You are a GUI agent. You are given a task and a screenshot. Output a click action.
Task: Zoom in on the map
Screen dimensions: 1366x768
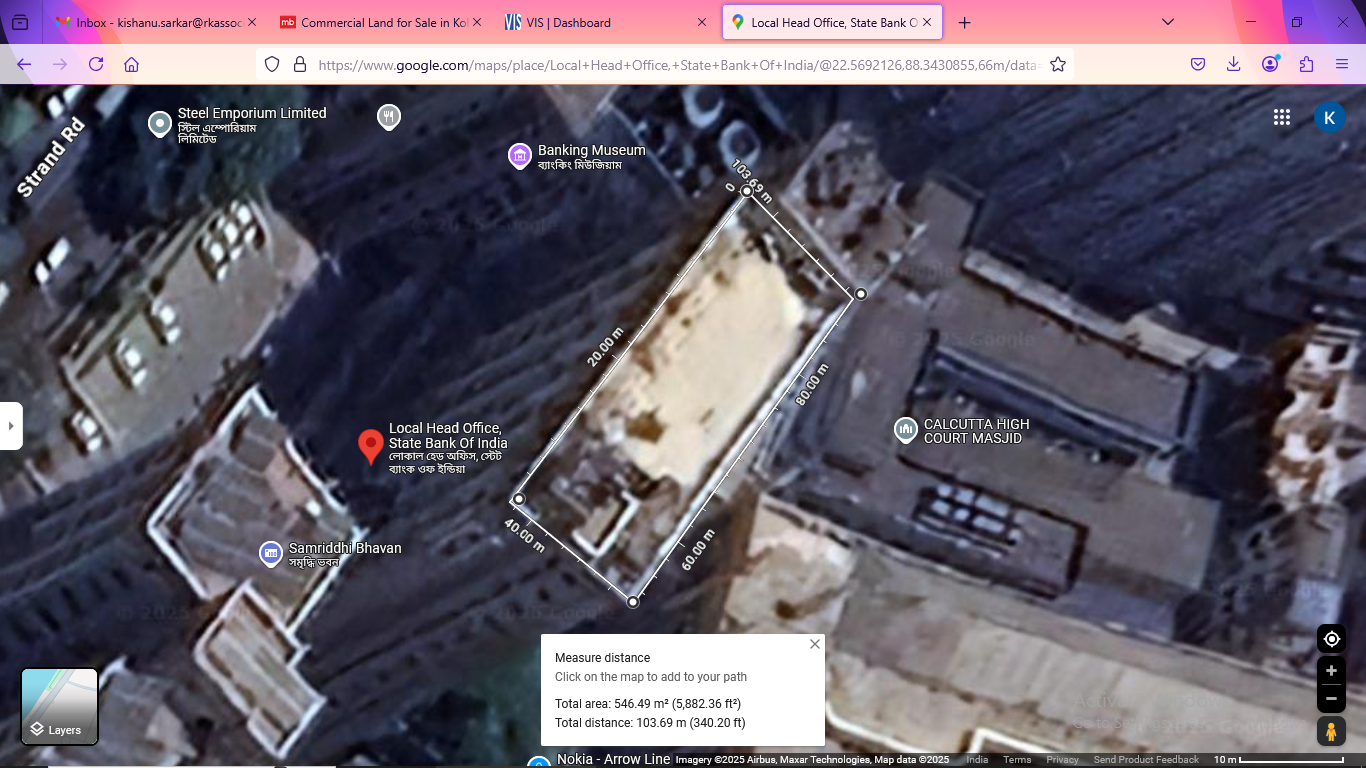(x=1331, y=671)
